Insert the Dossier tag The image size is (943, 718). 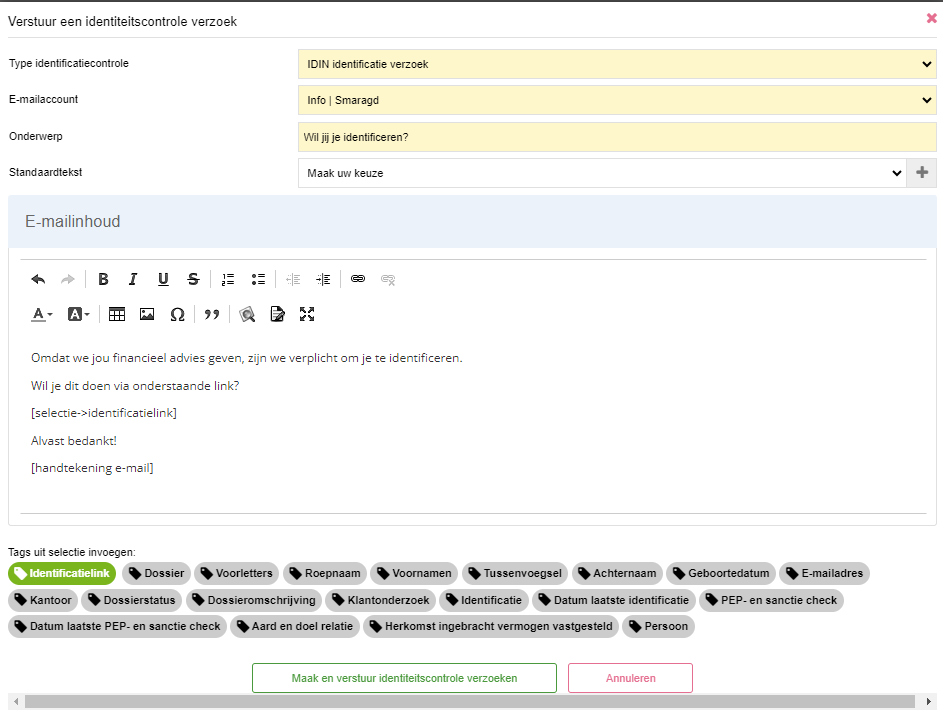[156, 574]
